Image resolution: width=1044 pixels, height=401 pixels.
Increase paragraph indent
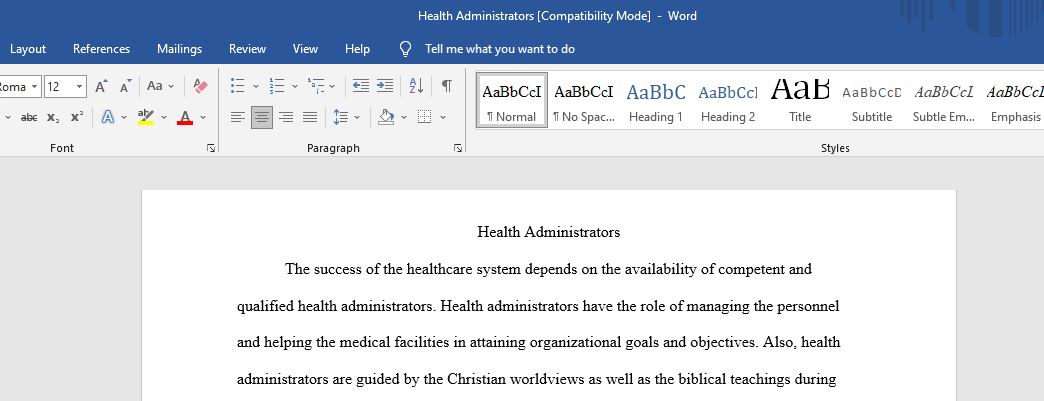385,86
